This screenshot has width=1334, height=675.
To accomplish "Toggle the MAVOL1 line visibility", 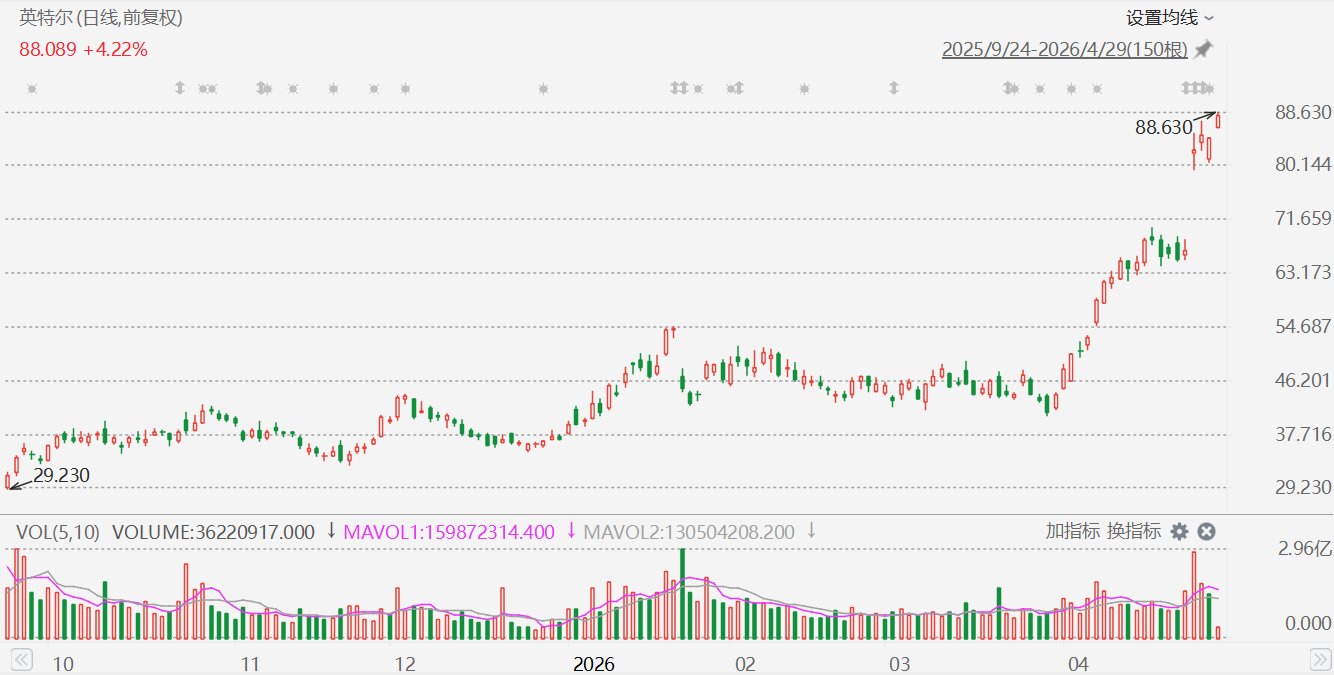I will tap(449, 532).
